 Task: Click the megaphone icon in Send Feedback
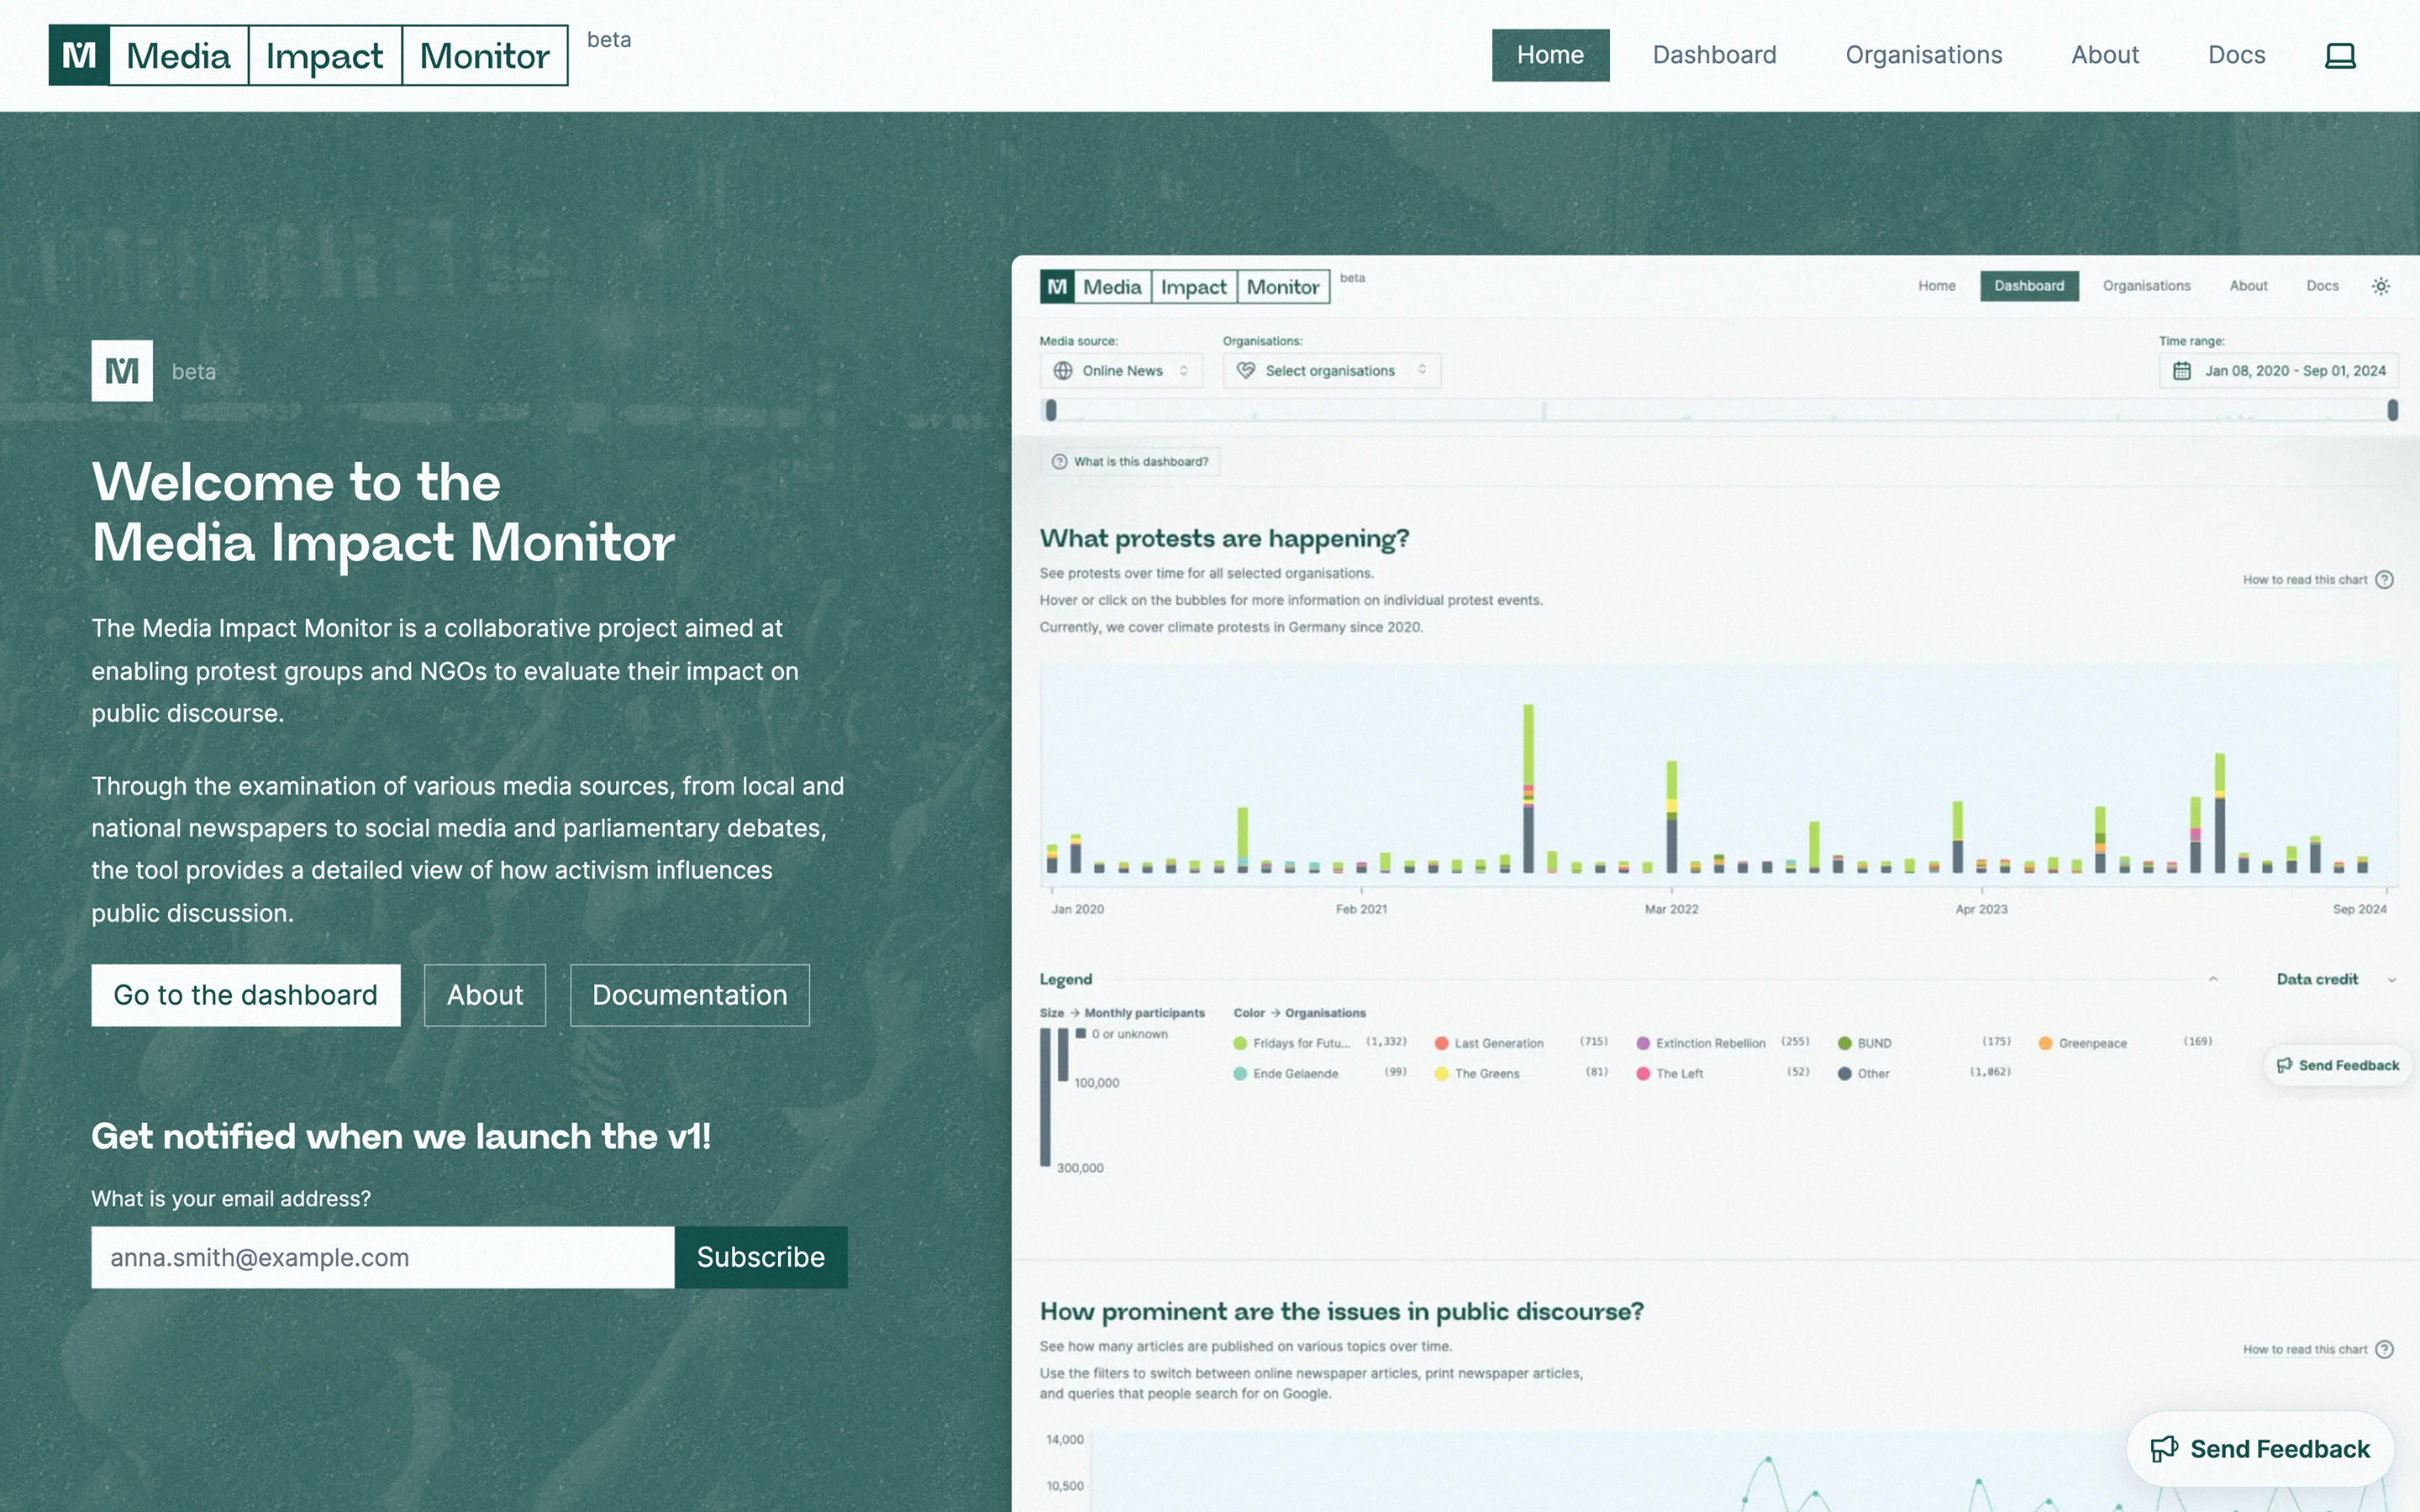(x=2164, y=1449)
